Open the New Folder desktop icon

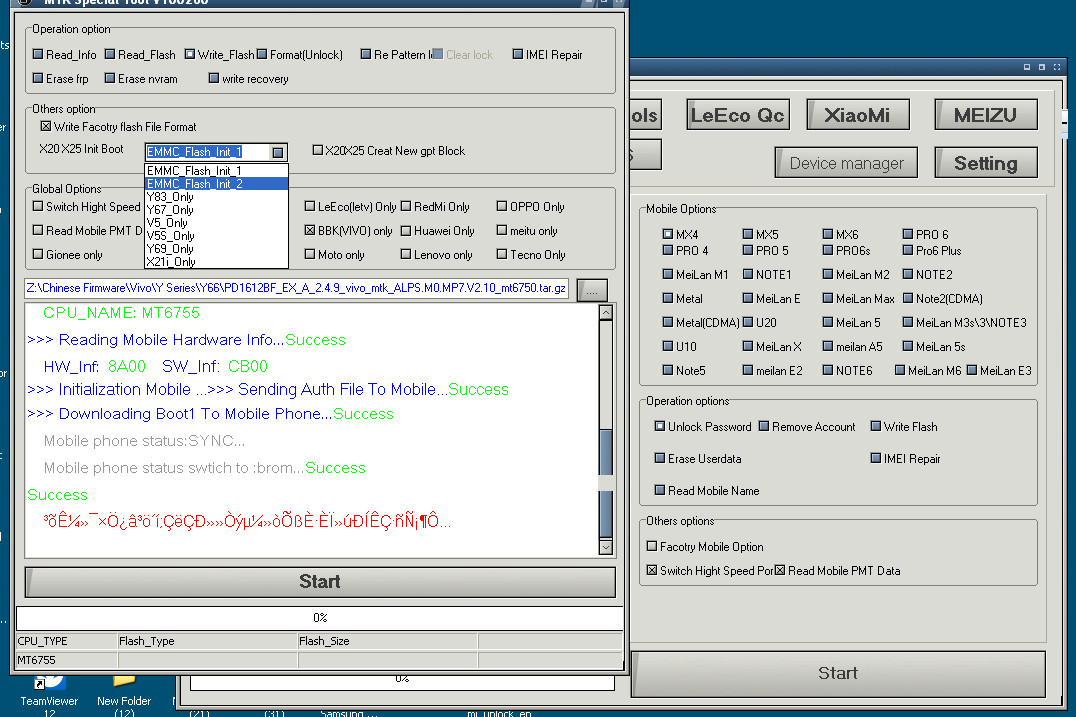[124, 694]
